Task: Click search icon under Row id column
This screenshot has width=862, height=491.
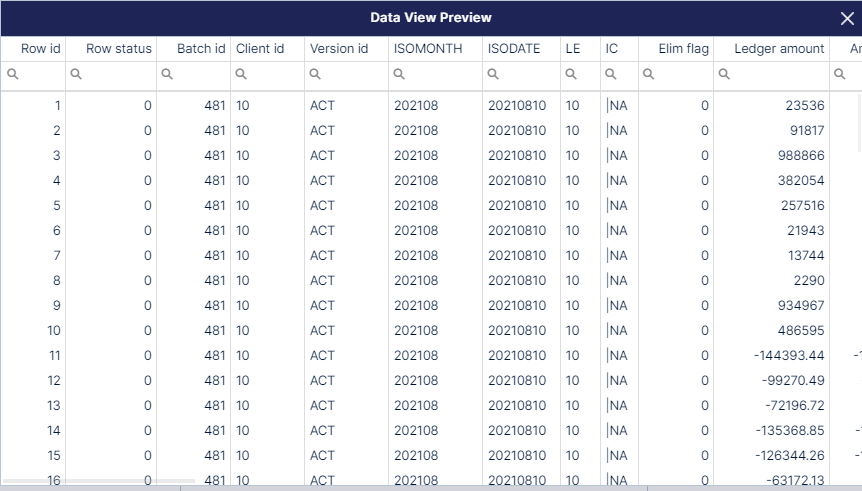Action: point(13,74)
